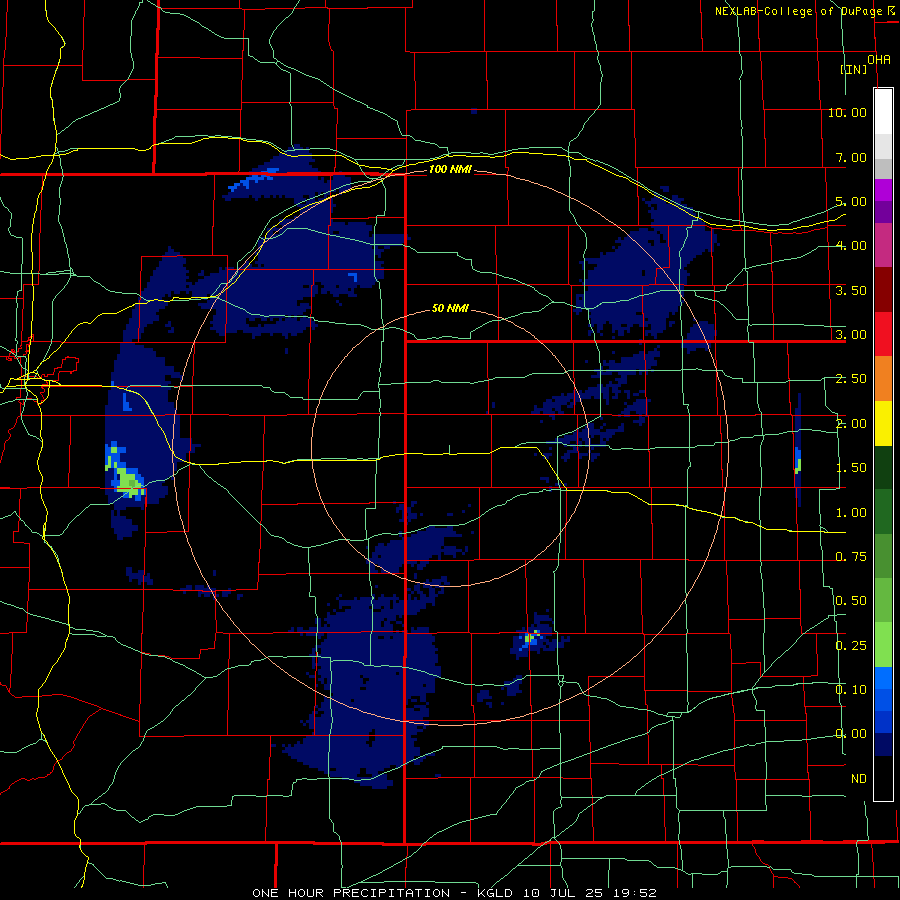Click the 1.00 value on the color scale
Image resolution: width=900 pixels, height=900 pixels.
pos(851,513)
